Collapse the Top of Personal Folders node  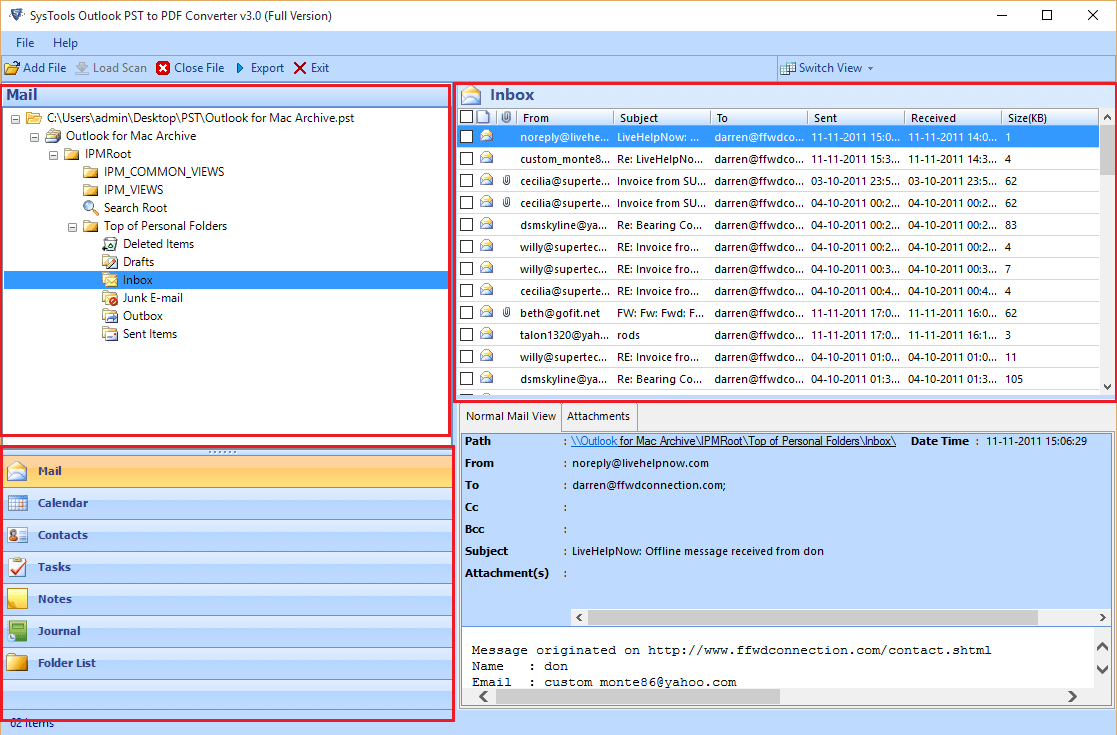71,225
